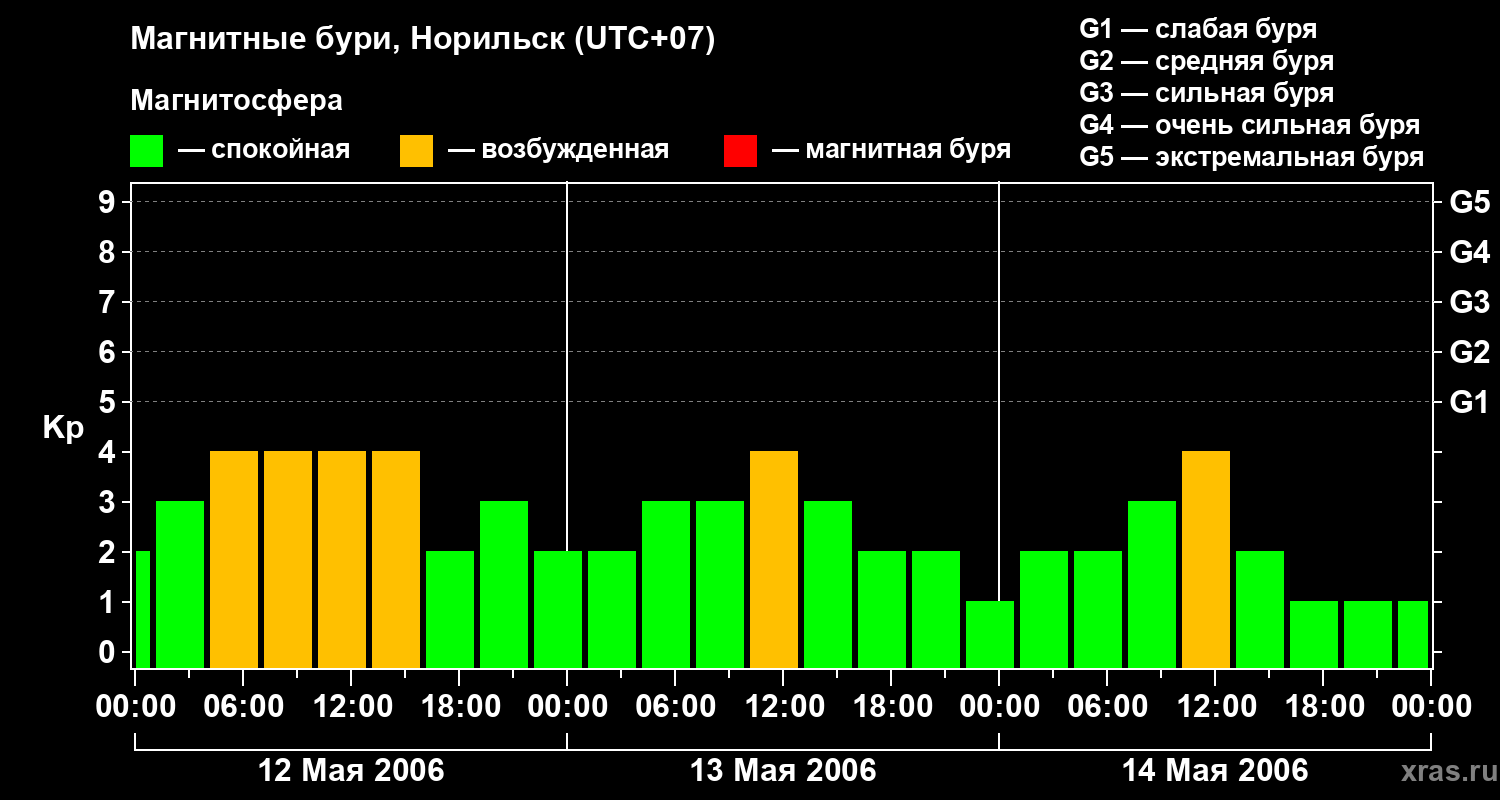Select the line 'G2 — средняя буря'
This screenshot has height=800, width=1500.
click(x=1207, y=61)
